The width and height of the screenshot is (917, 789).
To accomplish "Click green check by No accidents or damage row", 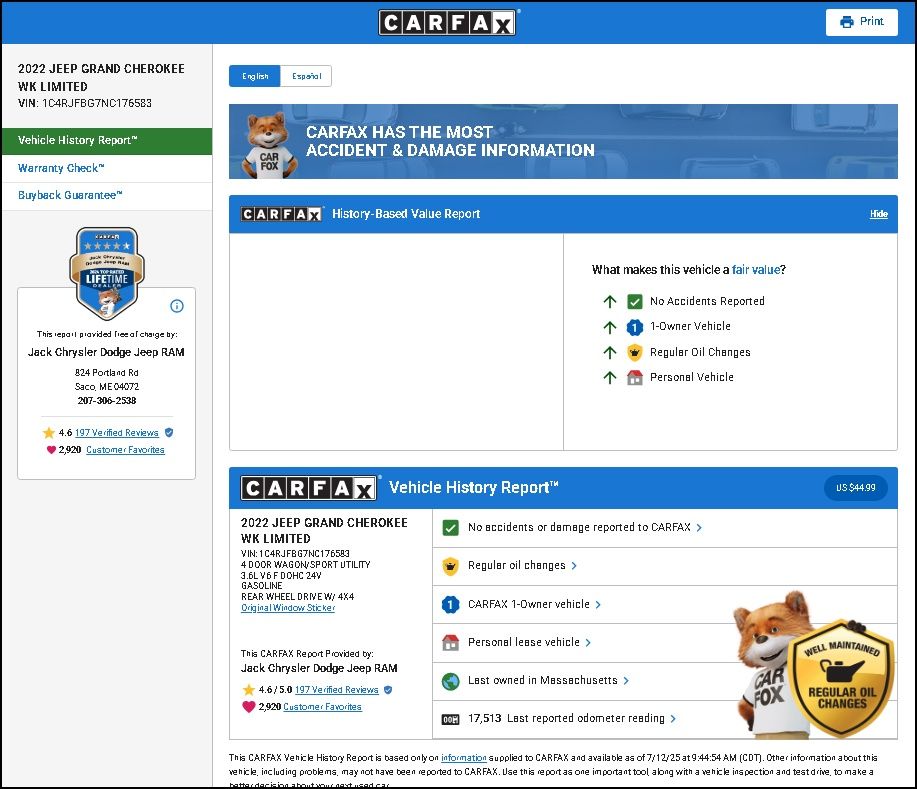I will (450, 528).
